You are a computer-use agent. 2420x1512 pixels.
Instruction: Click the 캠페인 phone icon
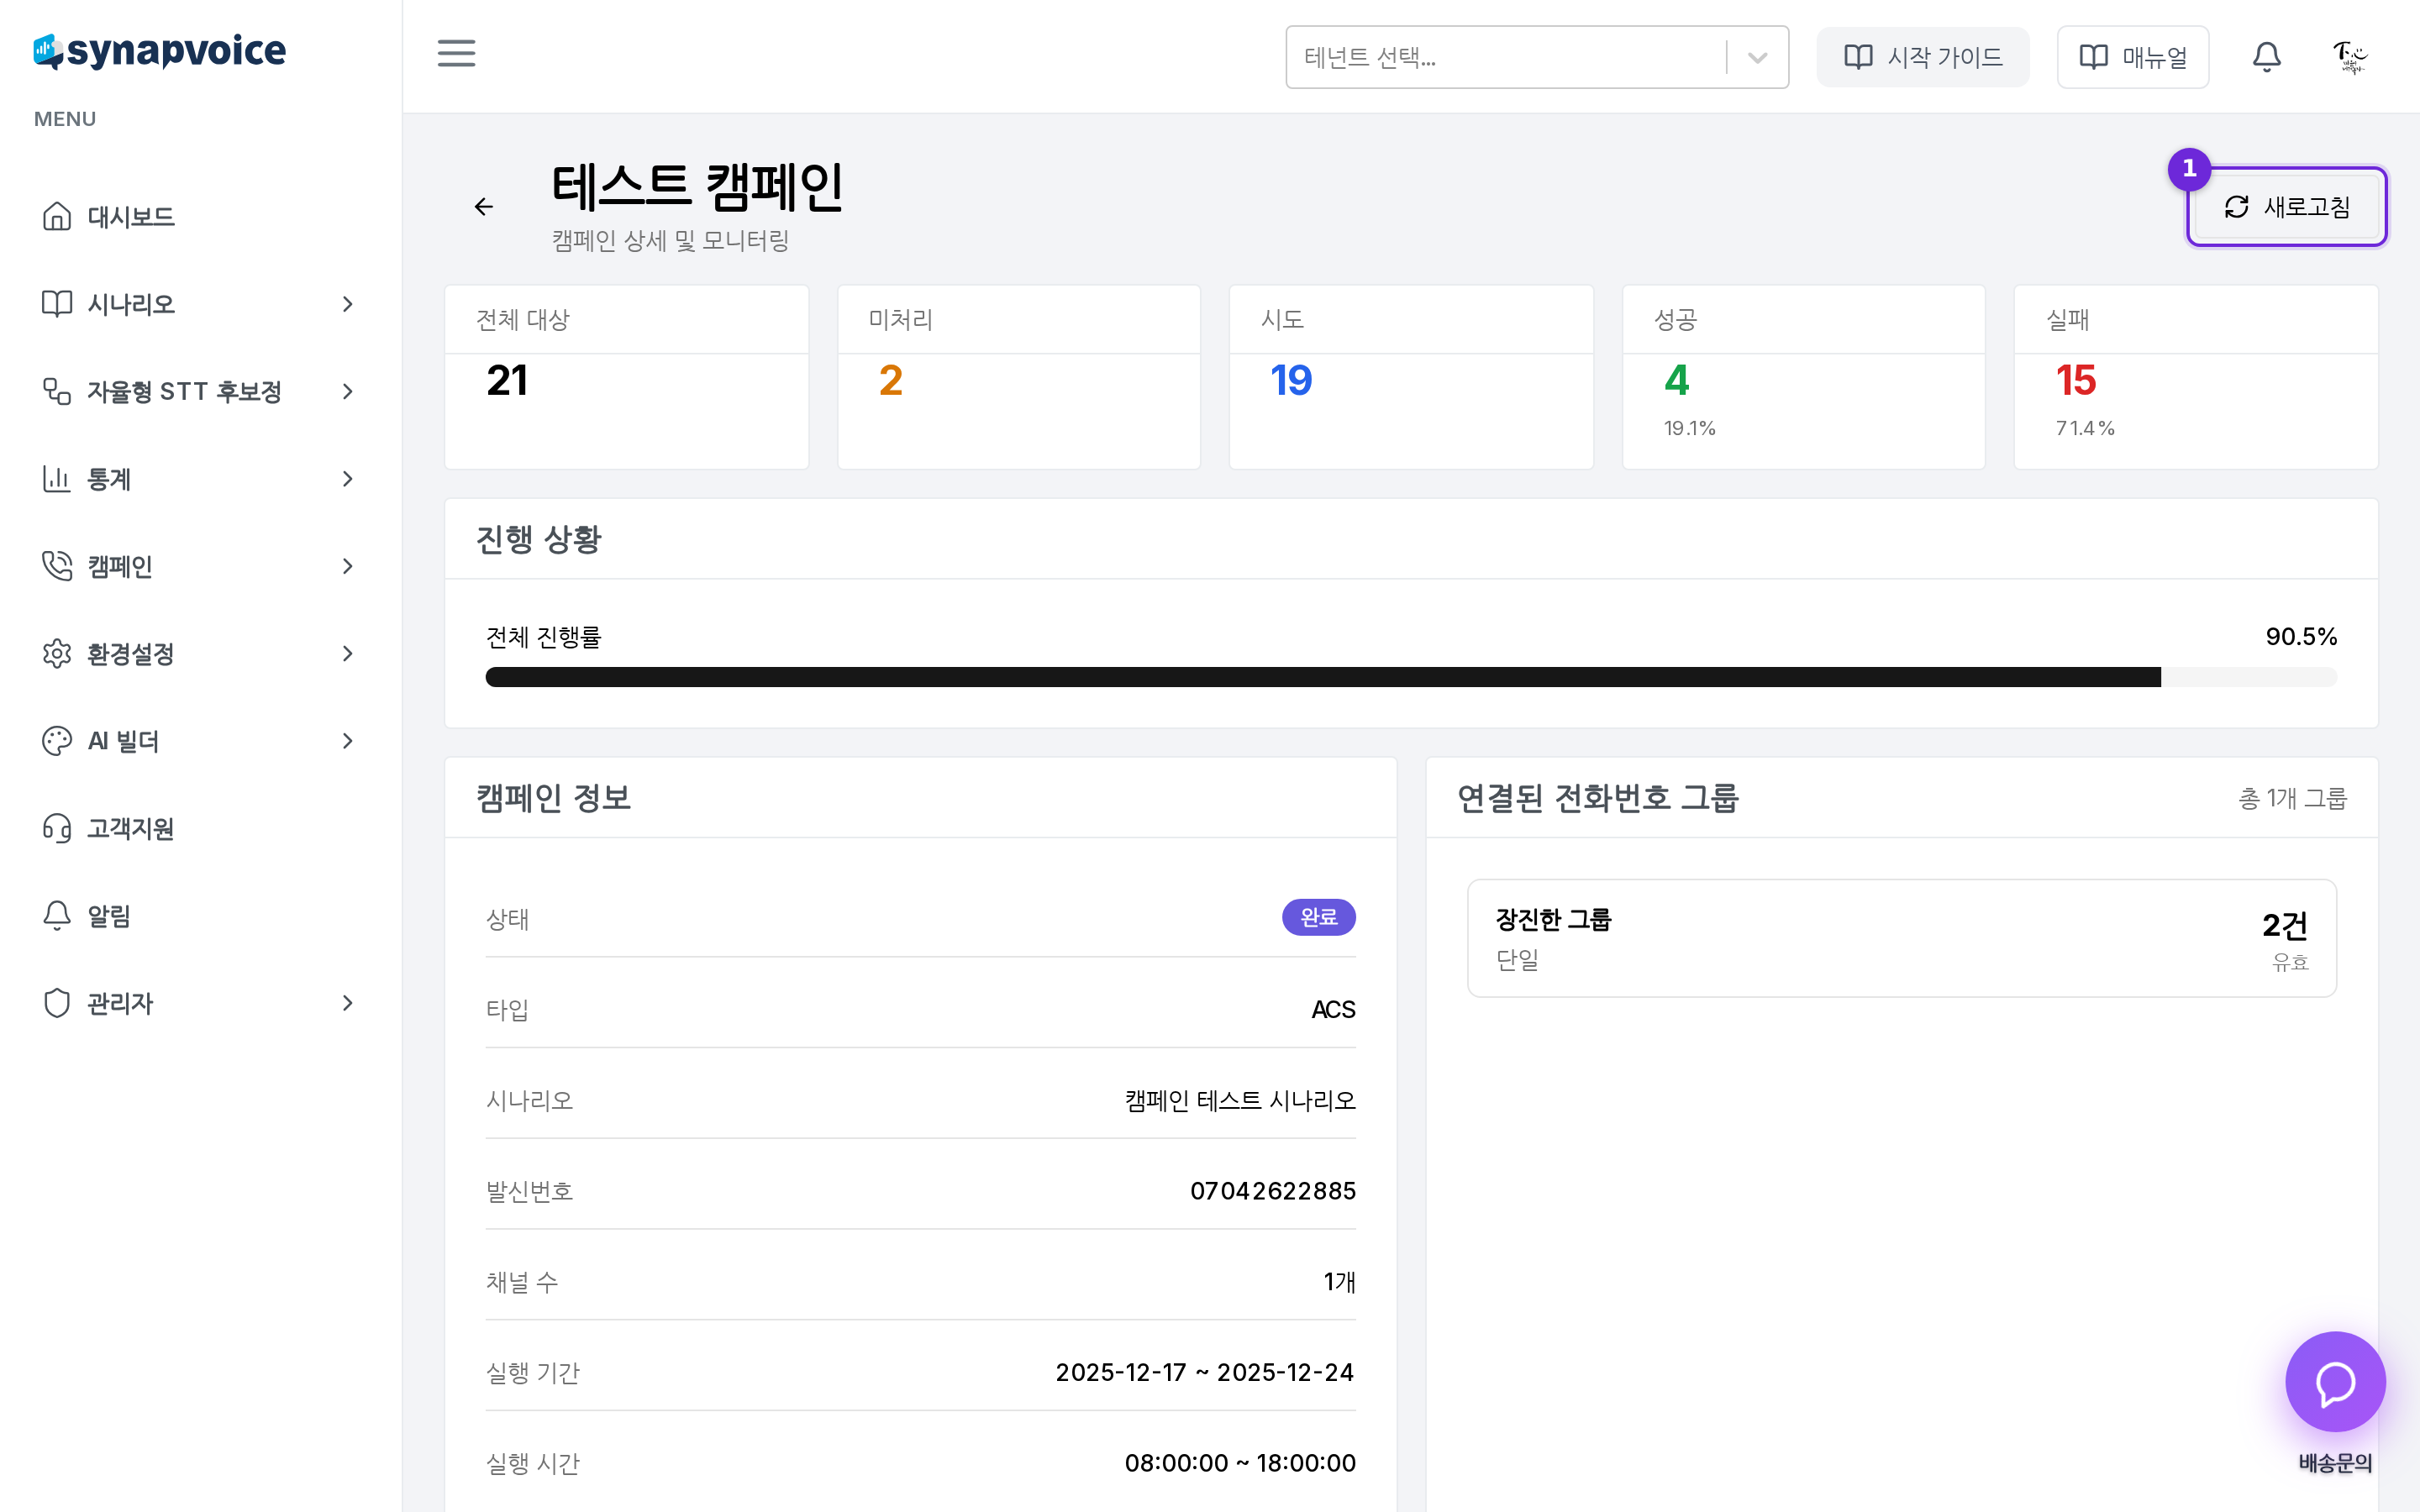coord(57,566)
